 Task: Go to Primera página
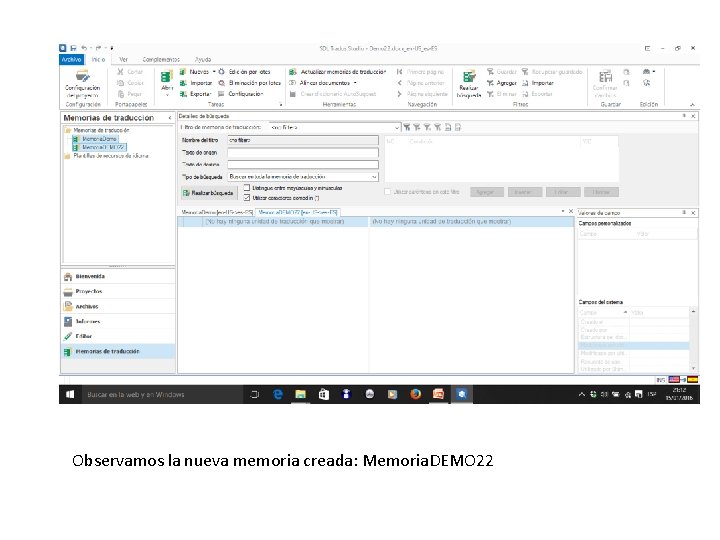pyautogui.click(x=420, y=72)
